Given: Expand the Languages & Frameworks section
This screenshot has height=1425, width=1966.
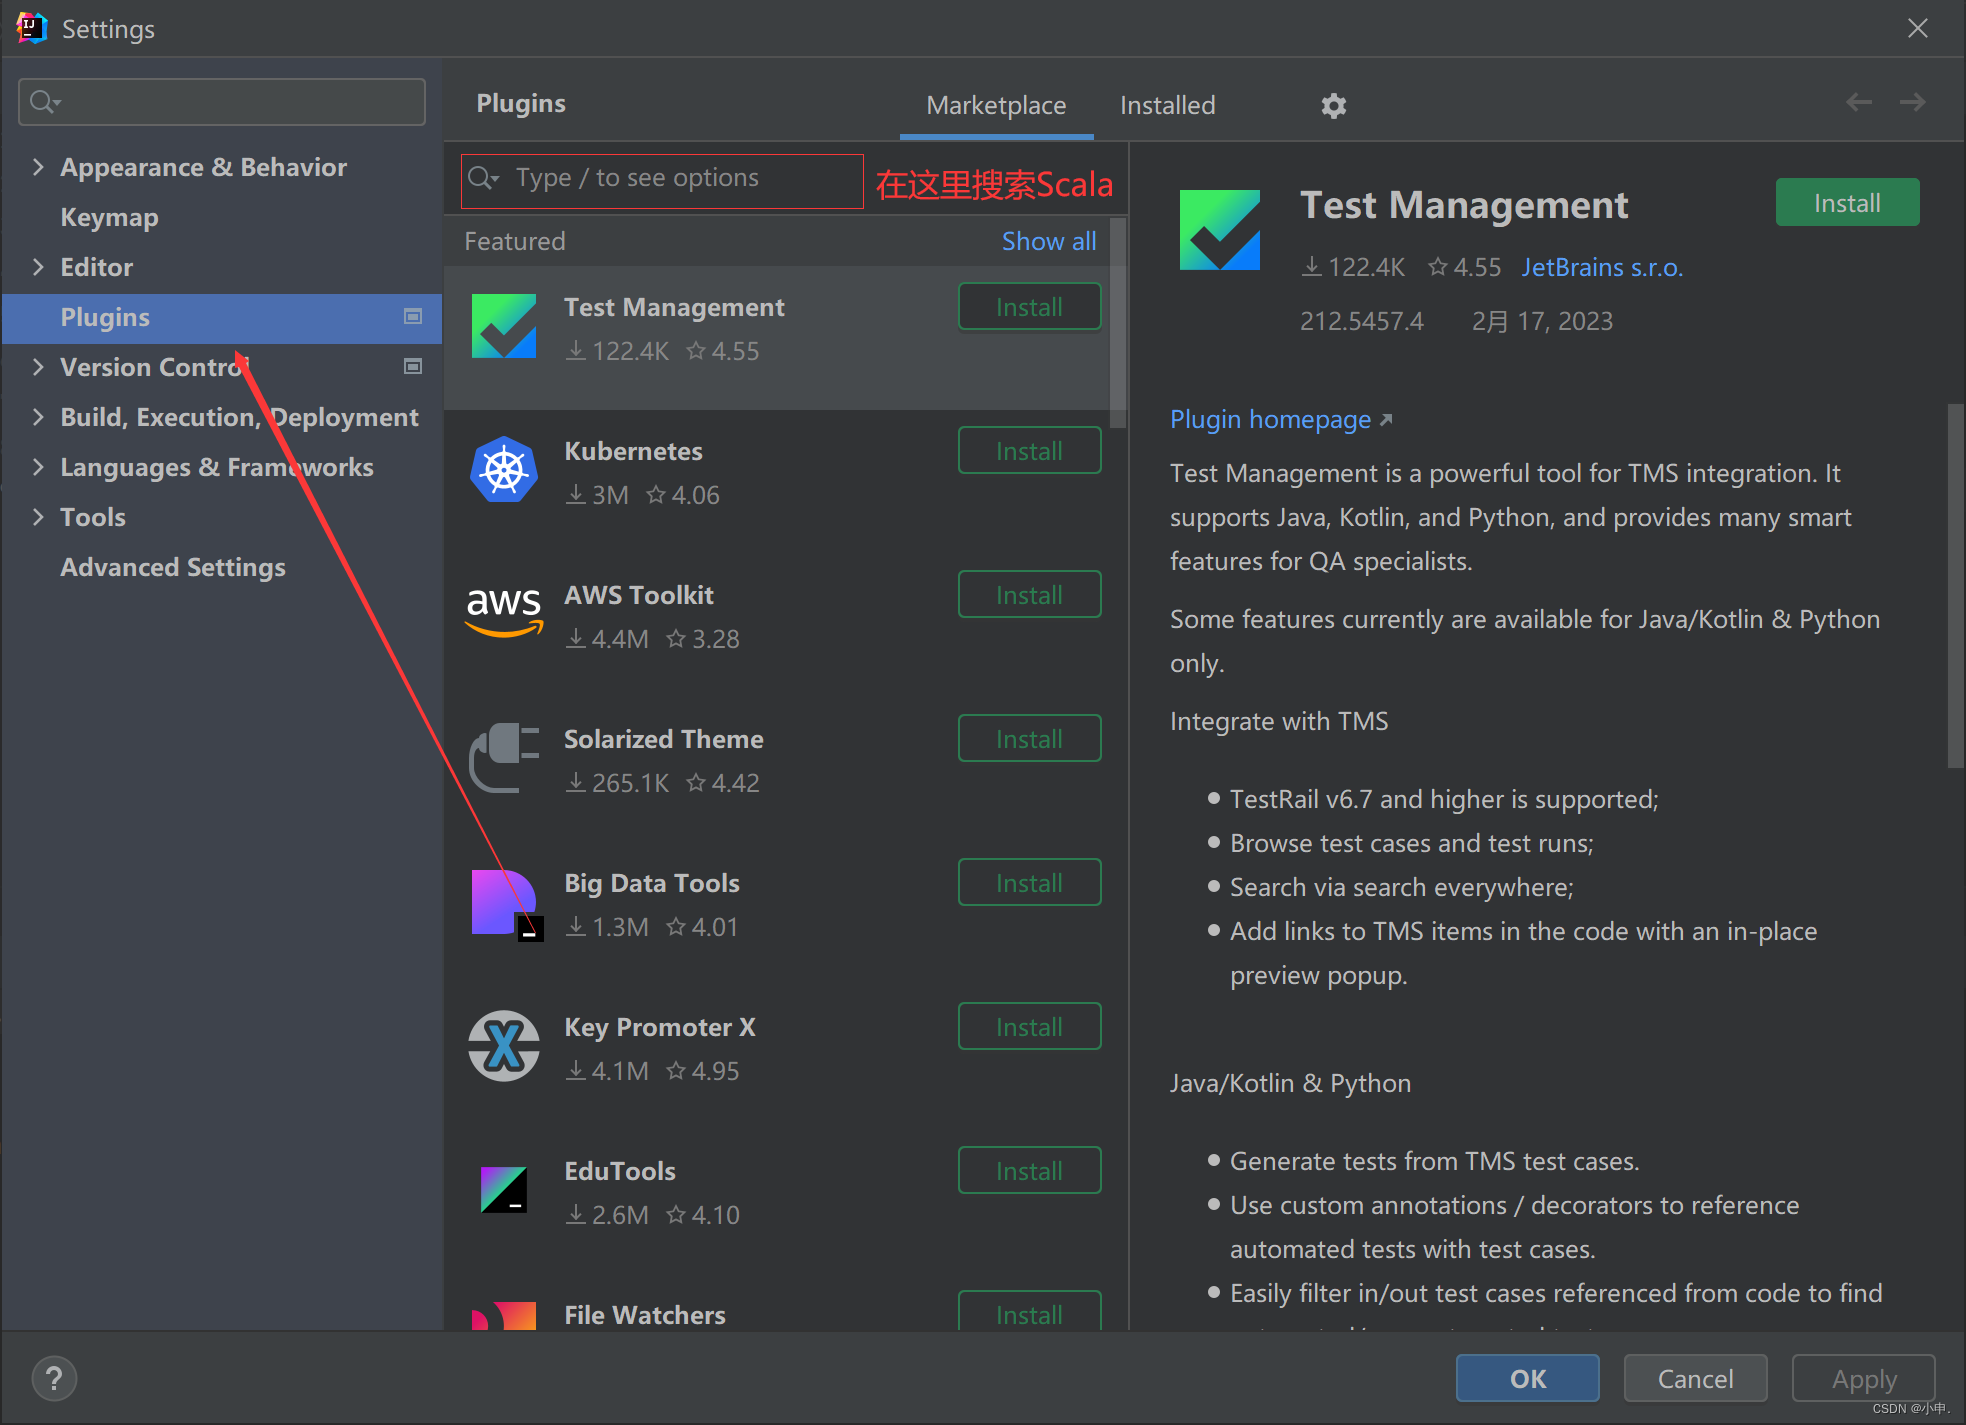Looking at the screenshot, I should [x=38, y=467].
